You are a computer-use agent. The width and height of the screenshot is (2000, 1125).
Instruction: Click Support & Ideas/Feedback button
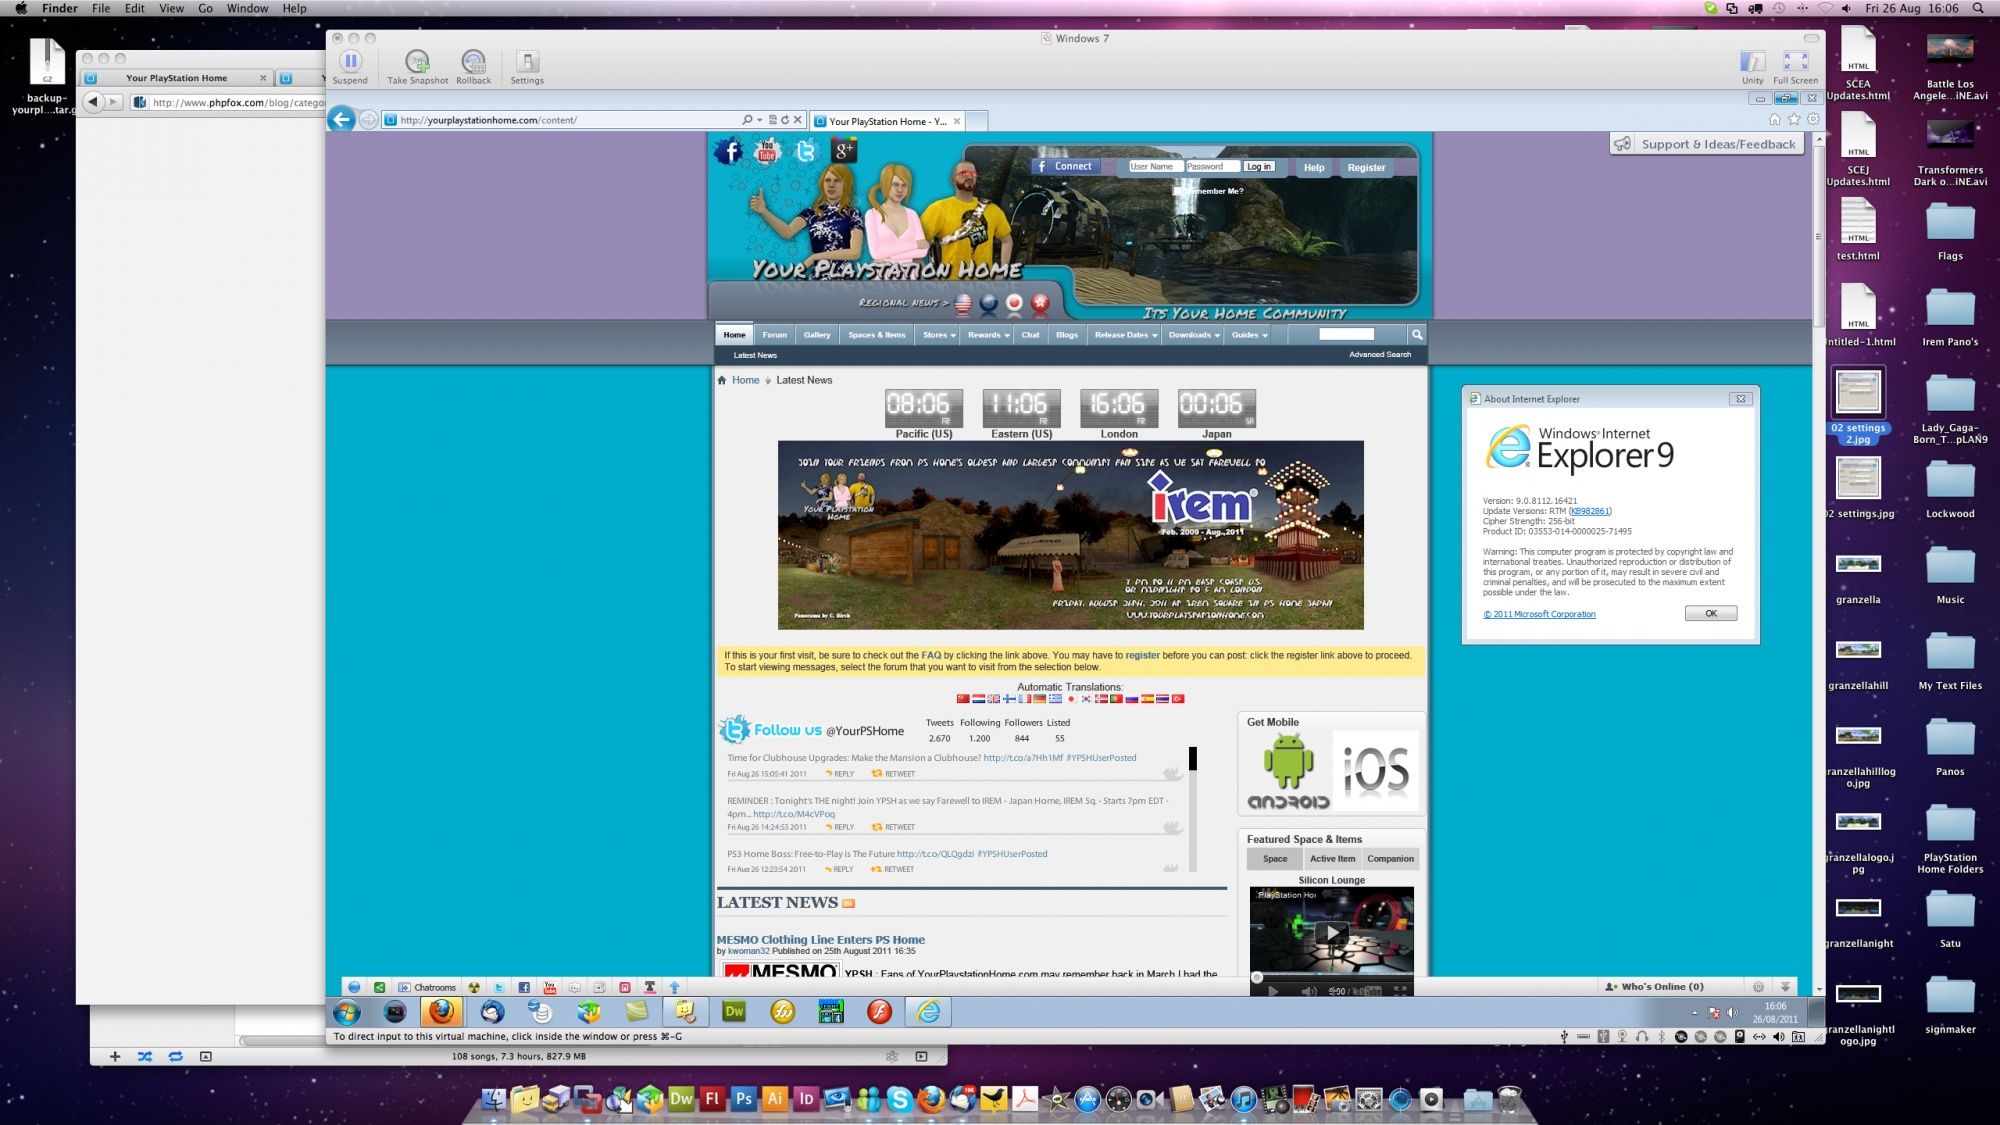[1707, 144]
